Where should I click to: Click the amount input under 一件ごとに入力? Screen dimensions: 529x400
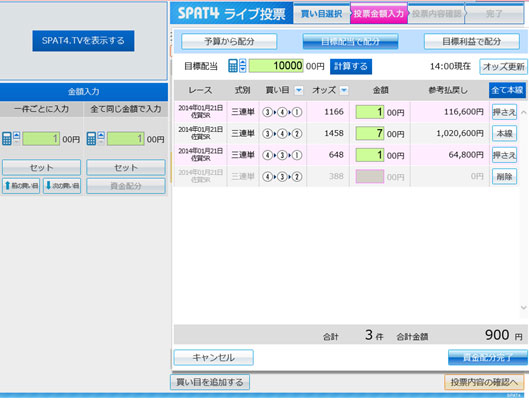coord(41,139)
